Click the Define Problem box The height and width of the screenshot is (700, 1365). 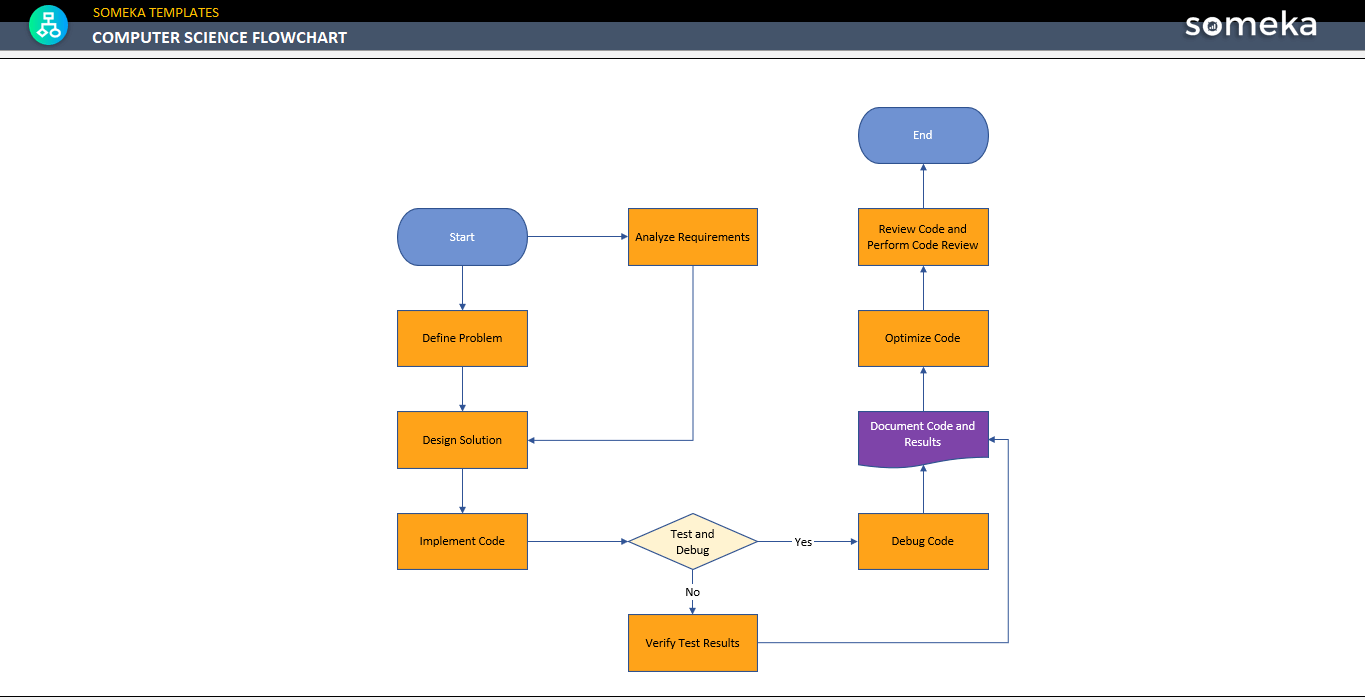coord(462,338)
